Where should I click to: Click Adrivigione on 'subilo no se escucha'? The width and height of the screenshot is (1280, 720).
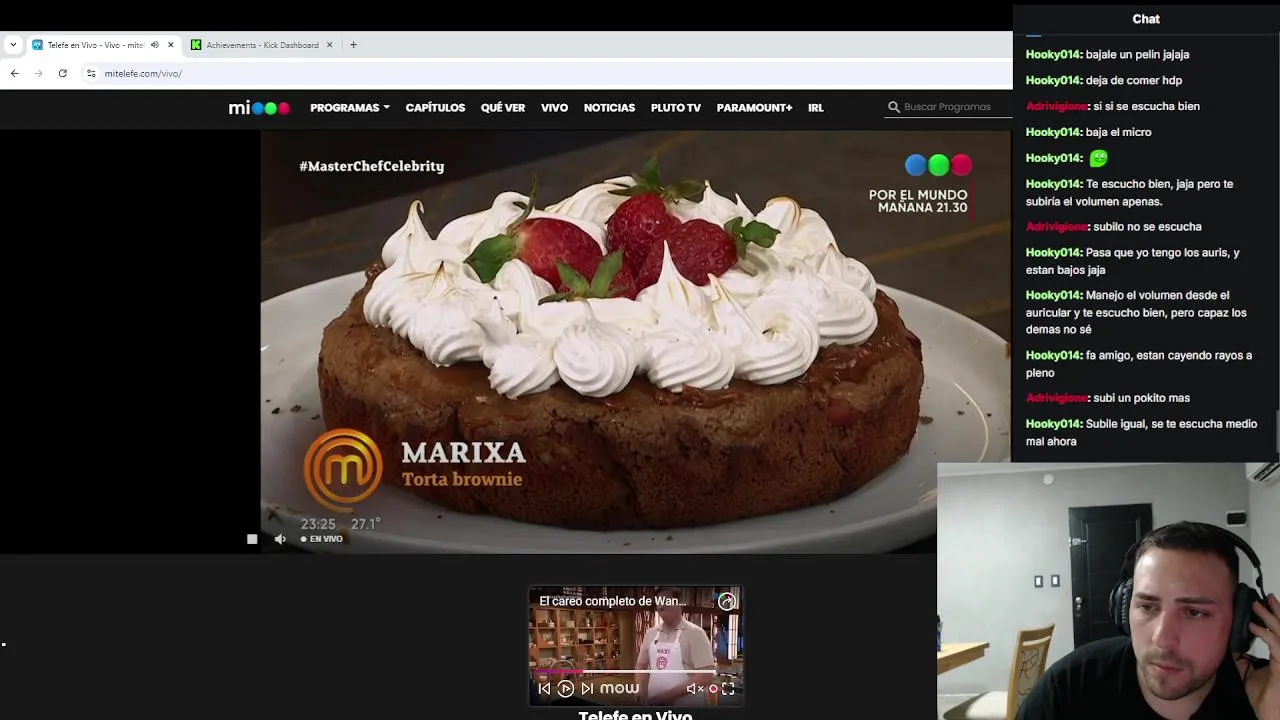(1057, 227)
